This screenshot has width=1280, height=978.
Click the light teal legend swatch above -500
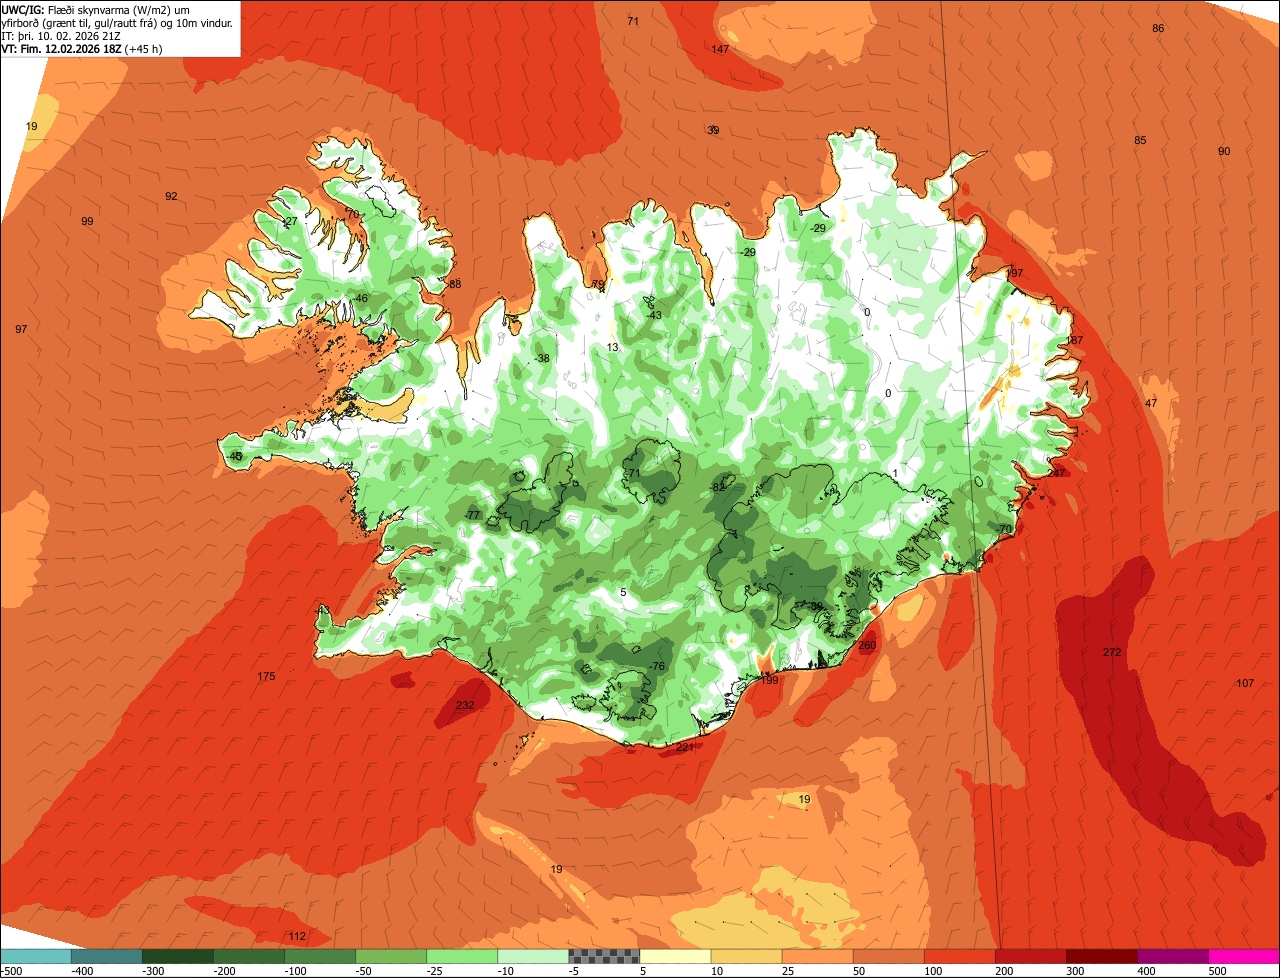[36, 956]
